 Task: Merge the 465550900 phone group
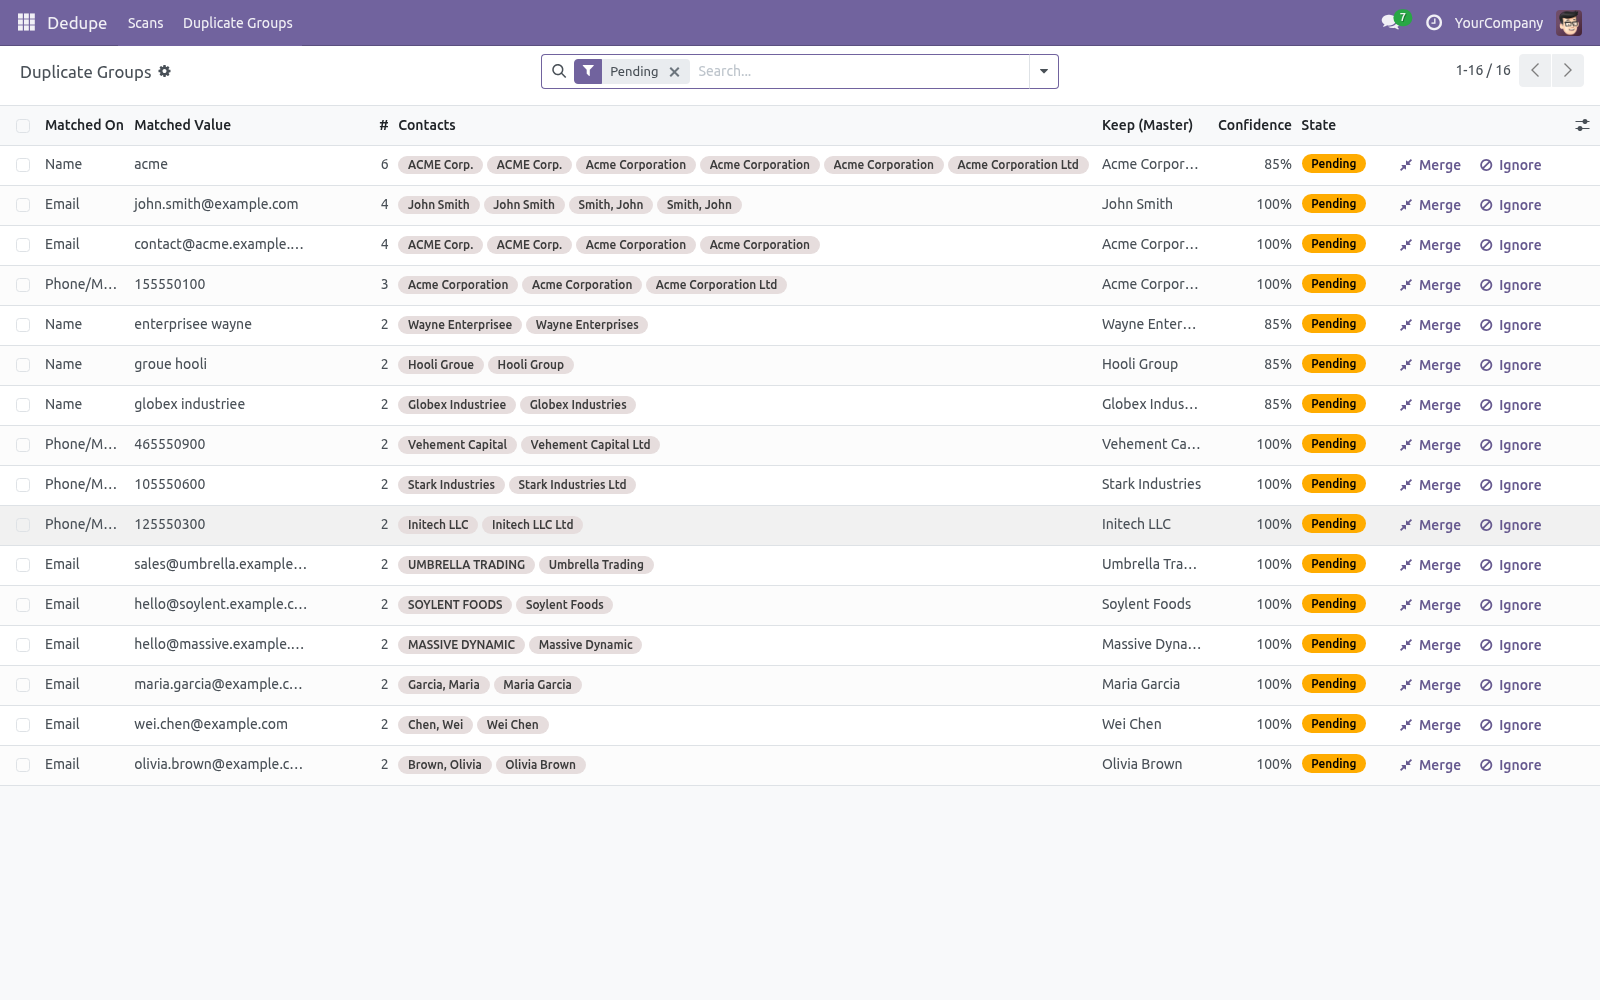[x=1430, y=445]
